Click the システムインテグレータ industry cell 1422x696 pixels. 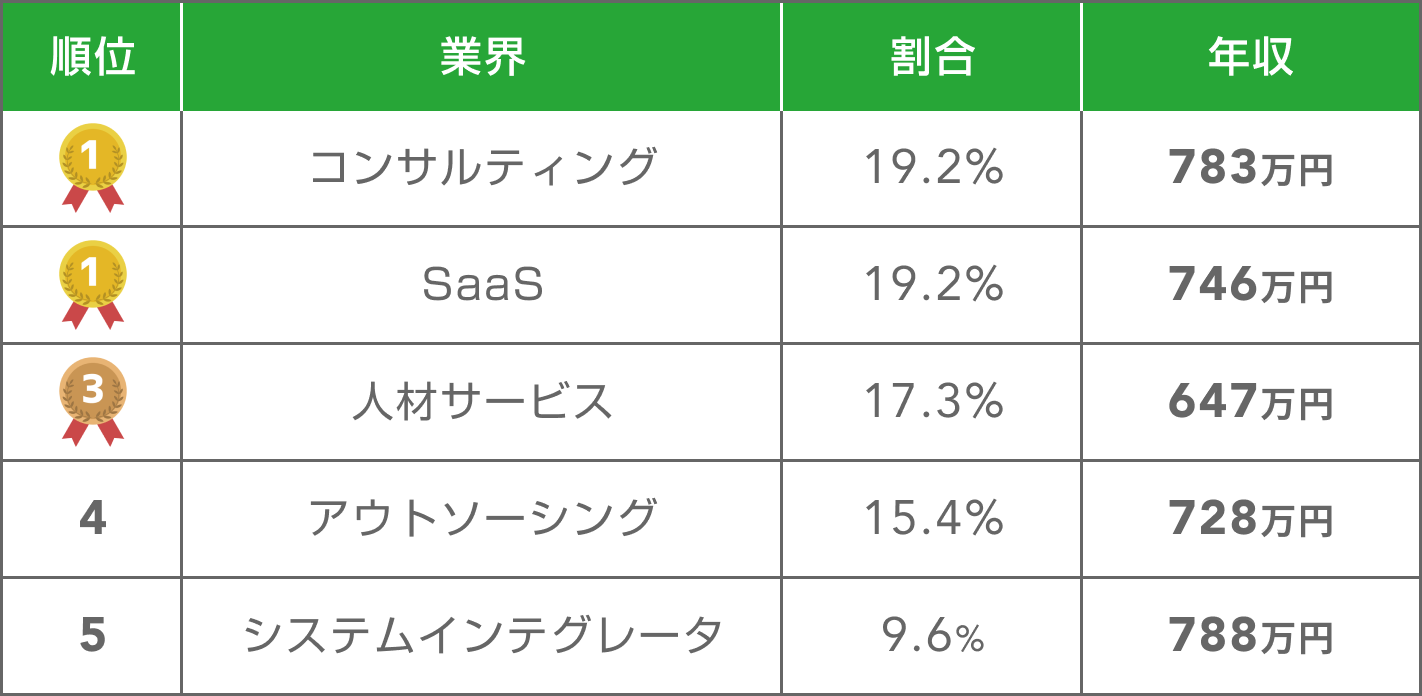pyautogui.click(x=481, y=635)
